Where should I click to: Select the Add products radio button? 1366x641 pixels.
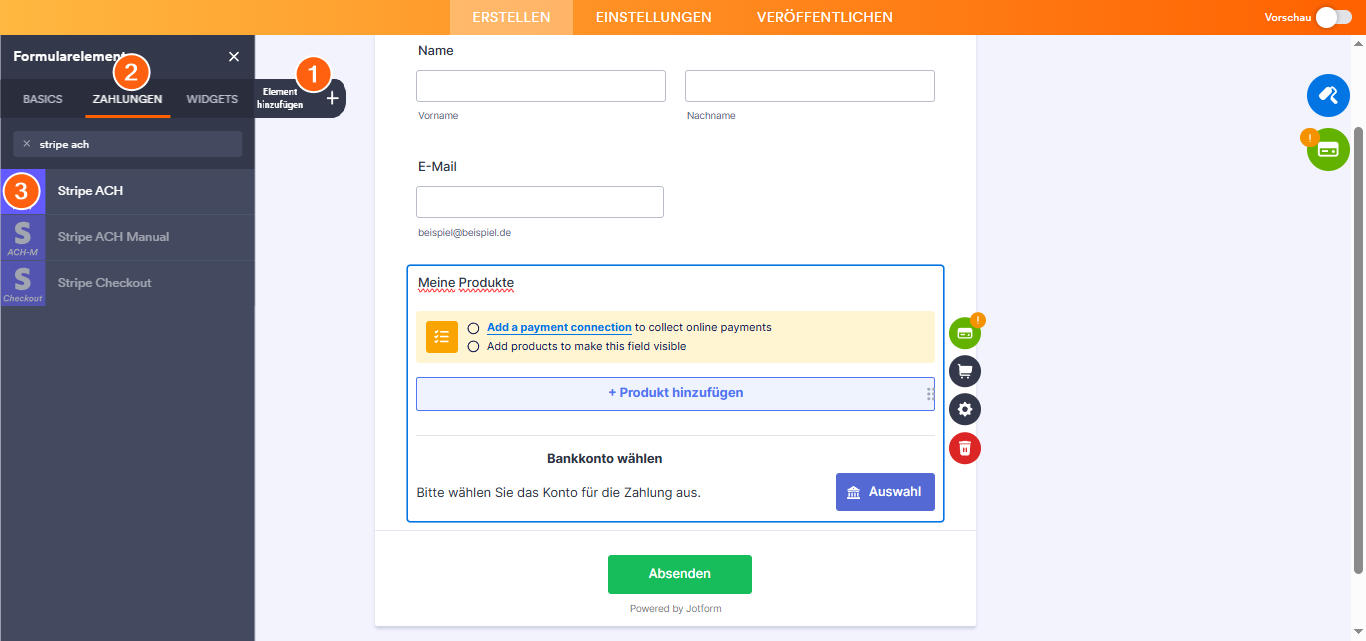473,347
